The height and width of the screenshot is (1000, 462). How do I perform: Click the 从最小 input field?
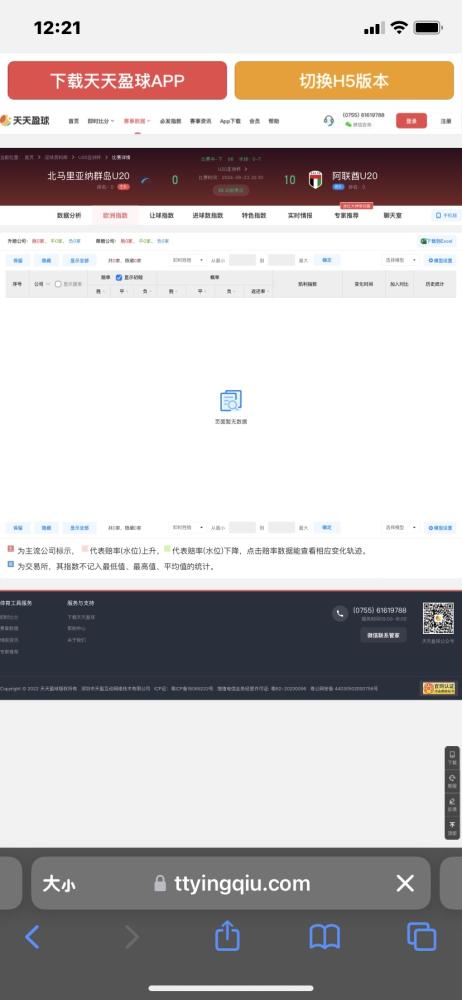tap(242, 260)
